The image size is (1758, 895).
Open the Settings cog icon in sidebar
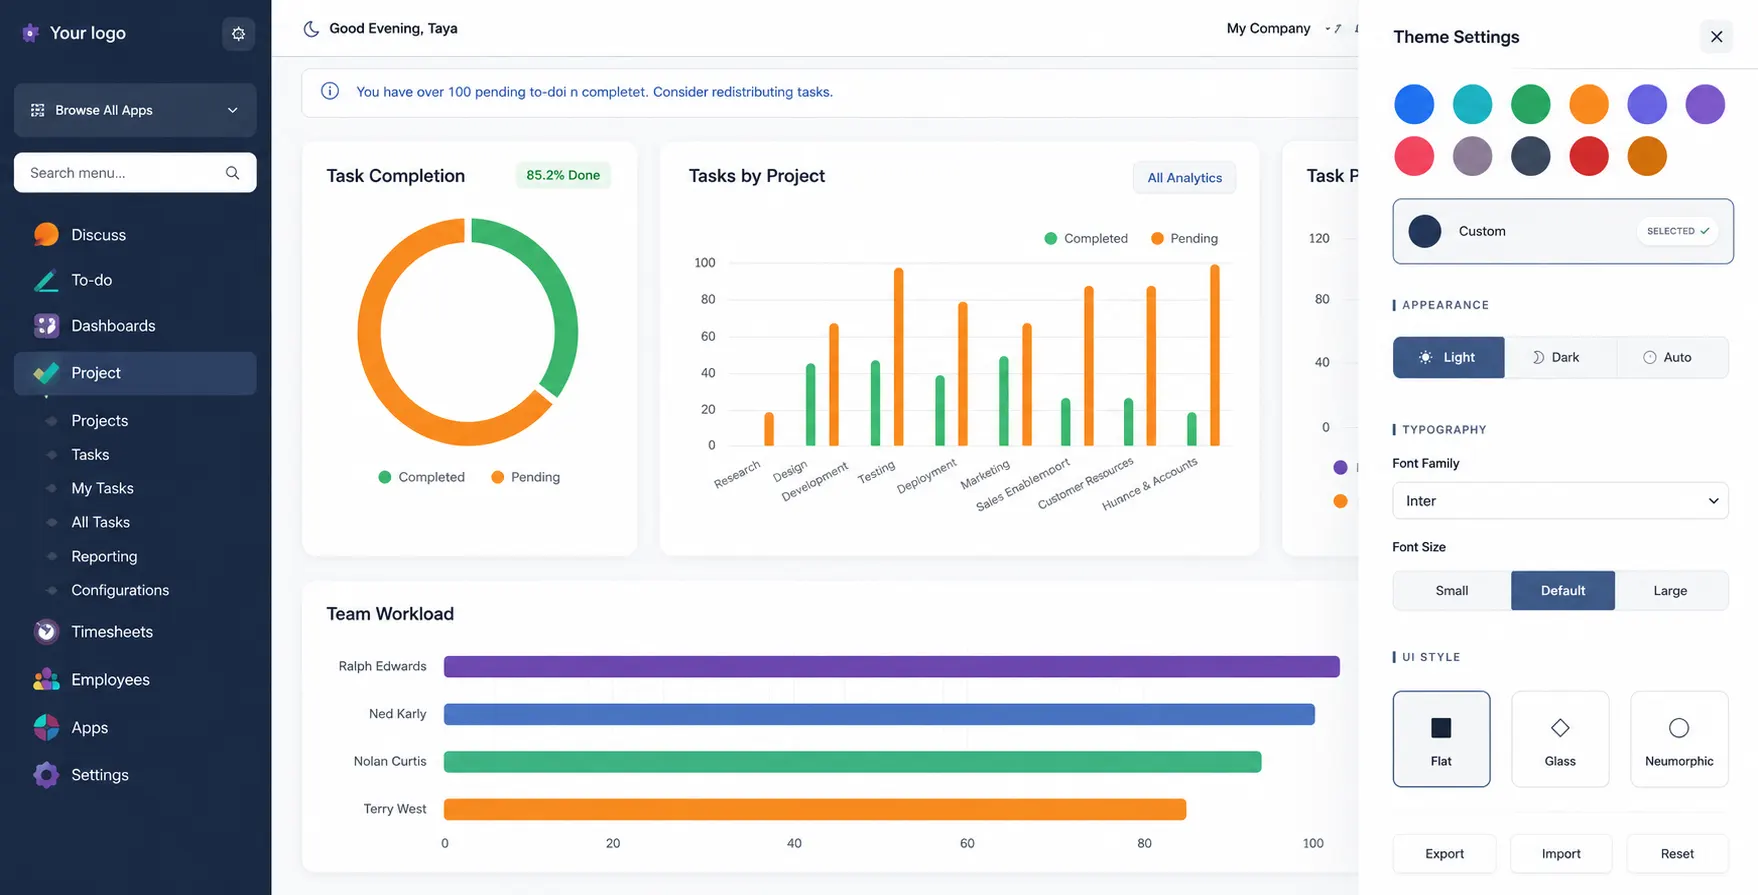pyautogui.click(x=46, y=775)
